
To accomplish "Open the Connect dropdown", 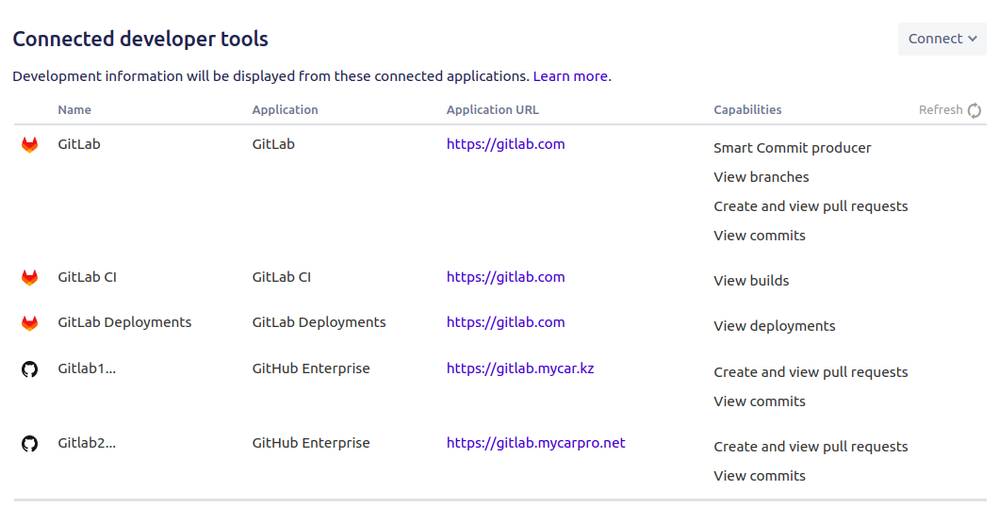I will click(x=942, y=39).
